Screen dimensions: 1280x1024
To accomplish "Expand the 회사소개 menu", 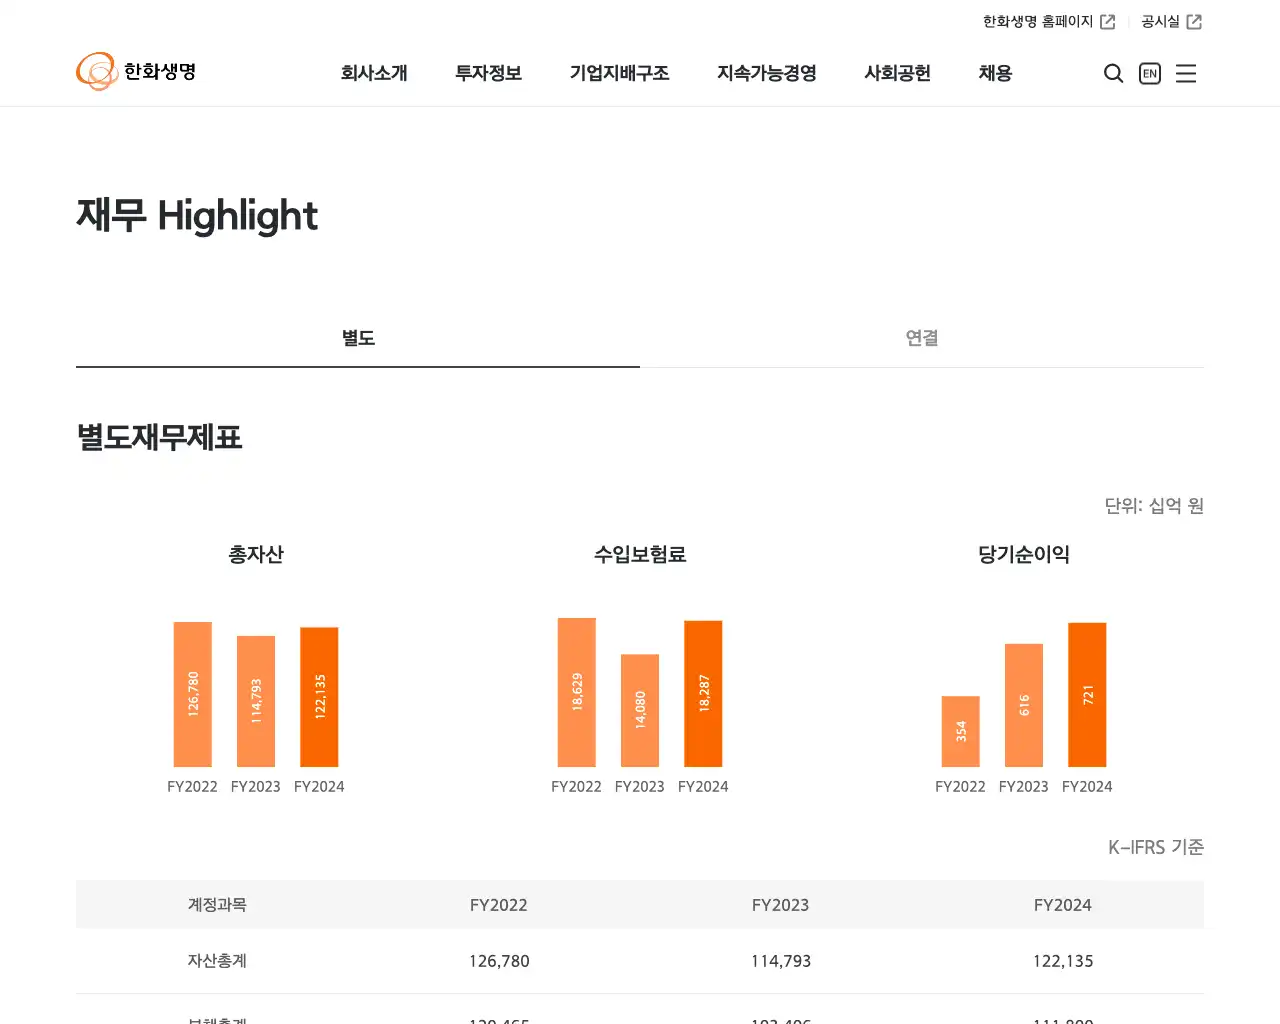I will [x=374, y=73].
